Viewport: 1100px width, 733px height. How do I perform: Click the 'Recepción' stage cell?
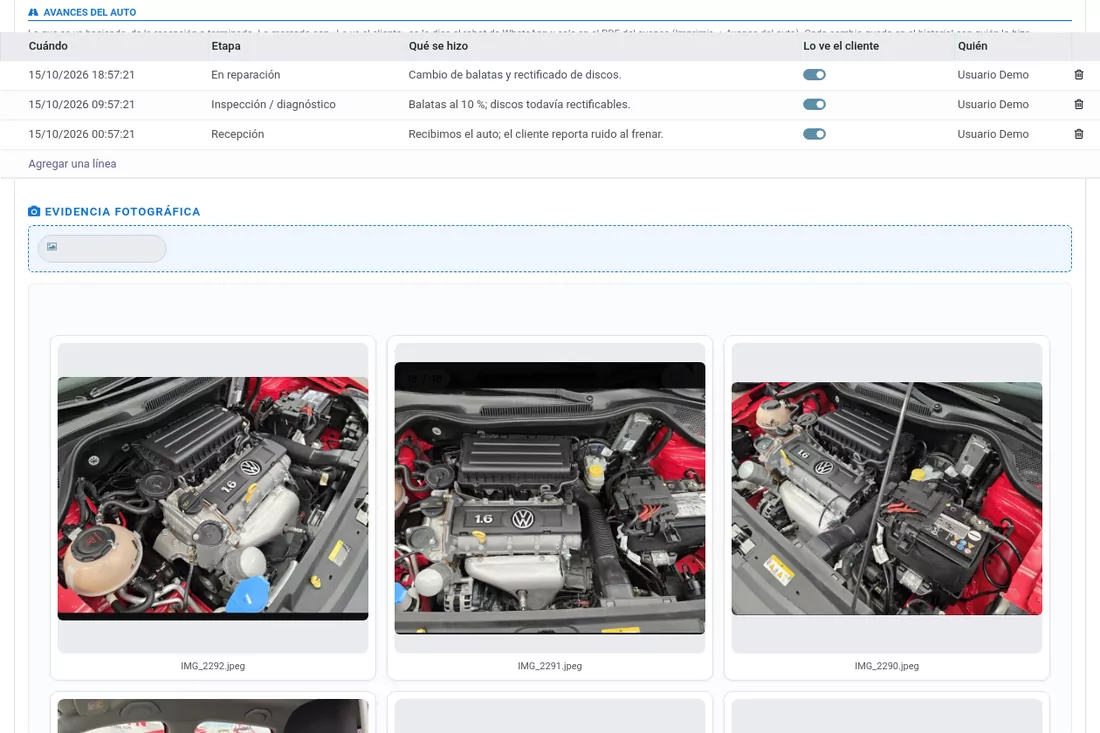238,134
